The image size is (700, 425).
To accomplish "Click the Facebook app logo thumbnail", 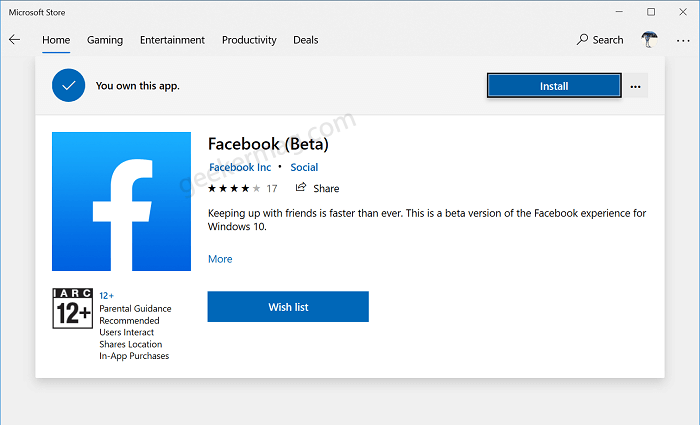I will click(121, 201).
